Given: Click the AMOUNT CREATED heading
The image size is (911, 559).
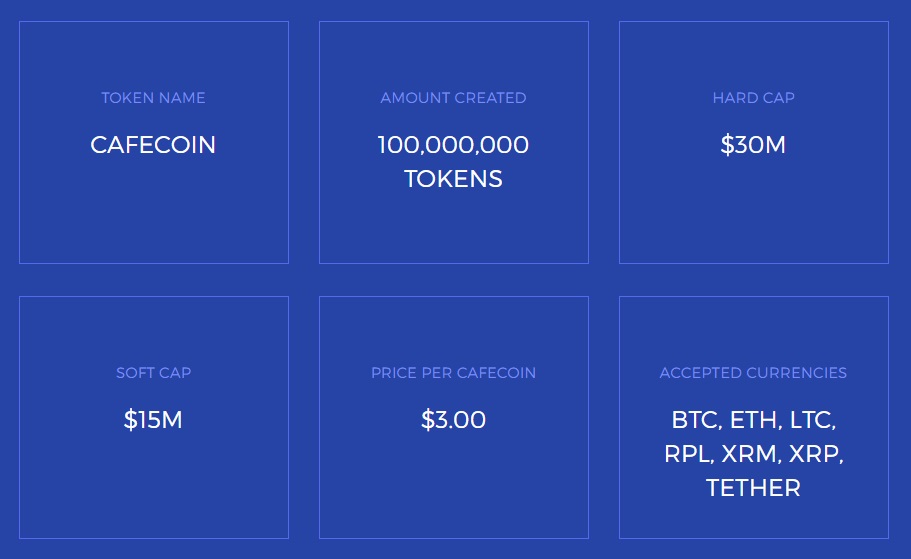Looking at the screenshot, I should [453, 98].
